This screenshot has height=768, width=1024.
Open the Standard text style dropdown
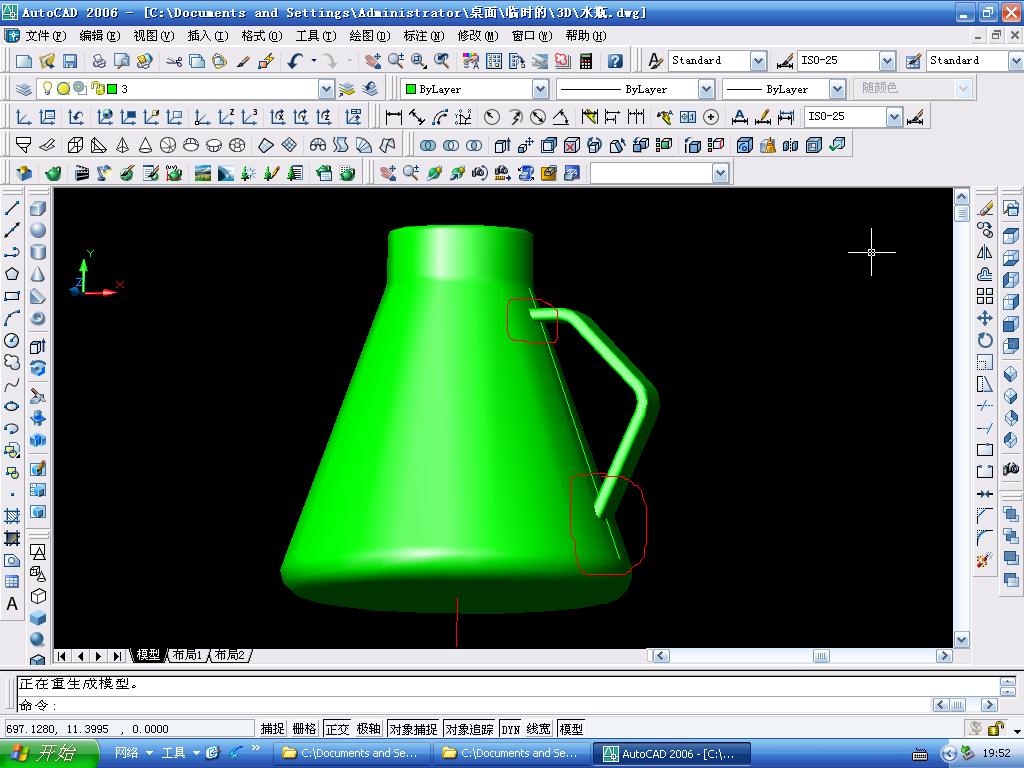[758, 61]
